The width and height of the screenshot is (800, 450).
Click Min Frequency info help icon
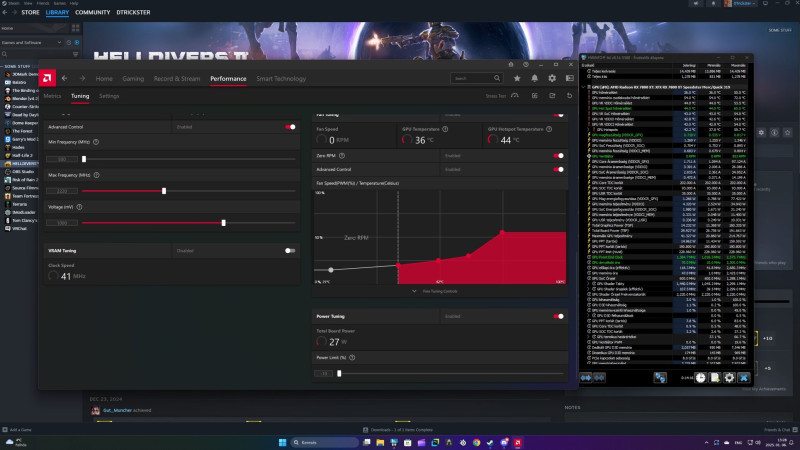click(96, 142)
